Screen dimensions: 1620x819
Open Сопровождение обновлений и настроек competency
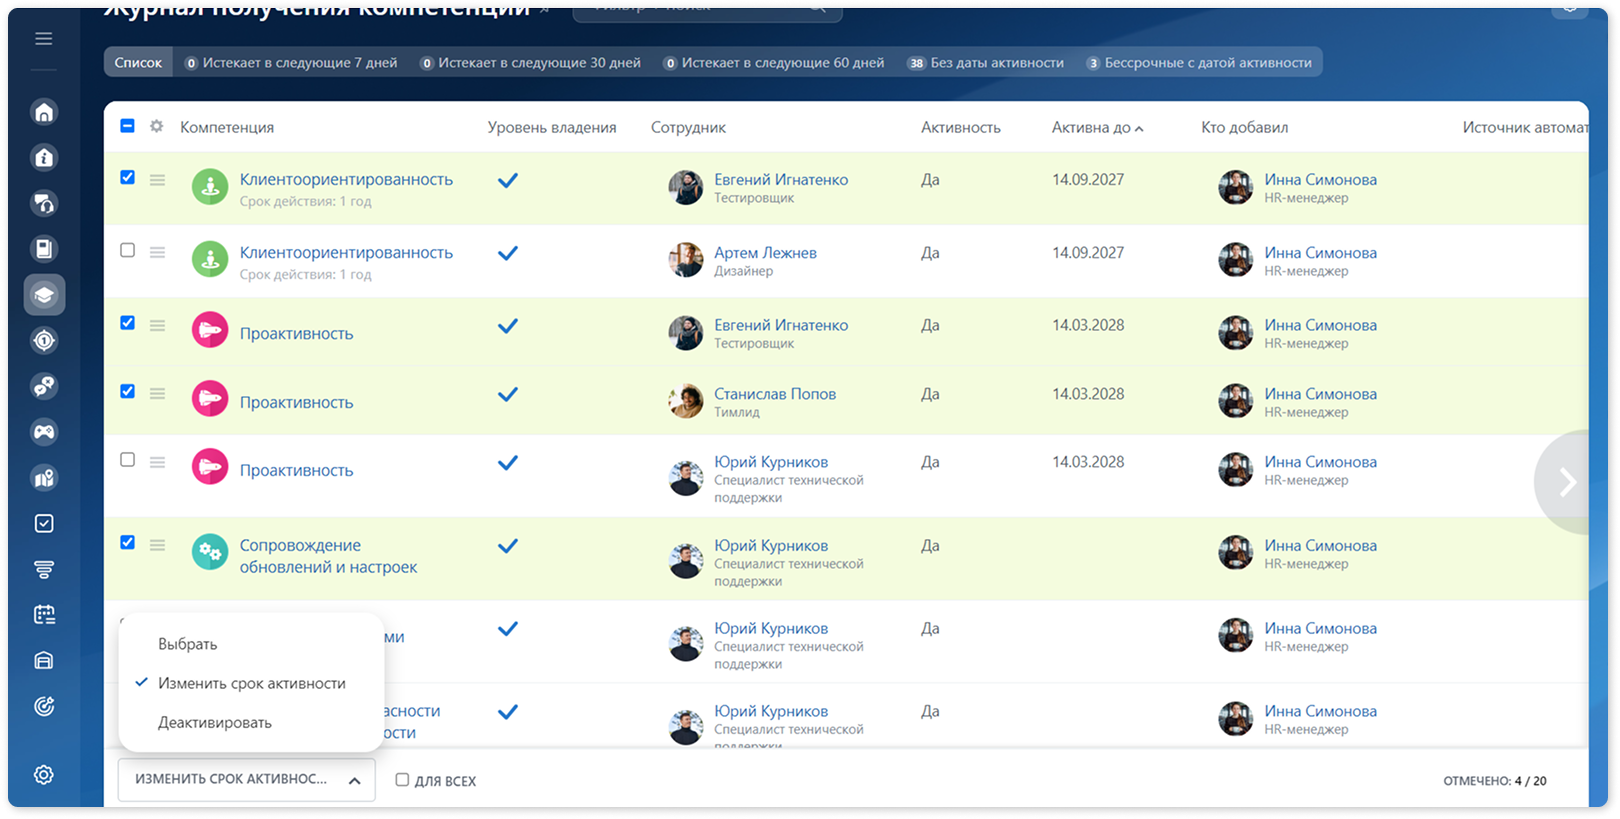coord(328,556)
